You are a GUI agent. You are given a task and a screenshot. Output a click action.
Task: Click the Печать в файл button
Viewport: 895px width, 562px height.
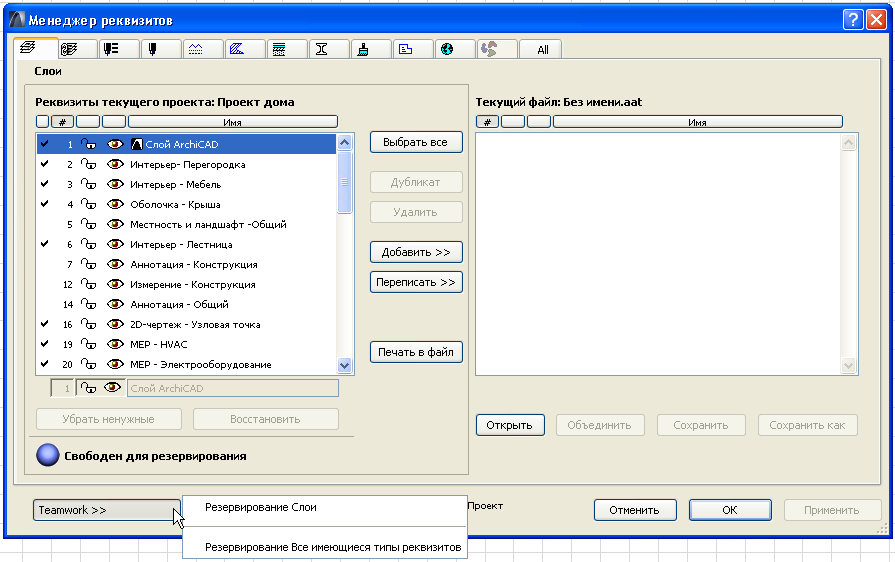pos(416,352)
